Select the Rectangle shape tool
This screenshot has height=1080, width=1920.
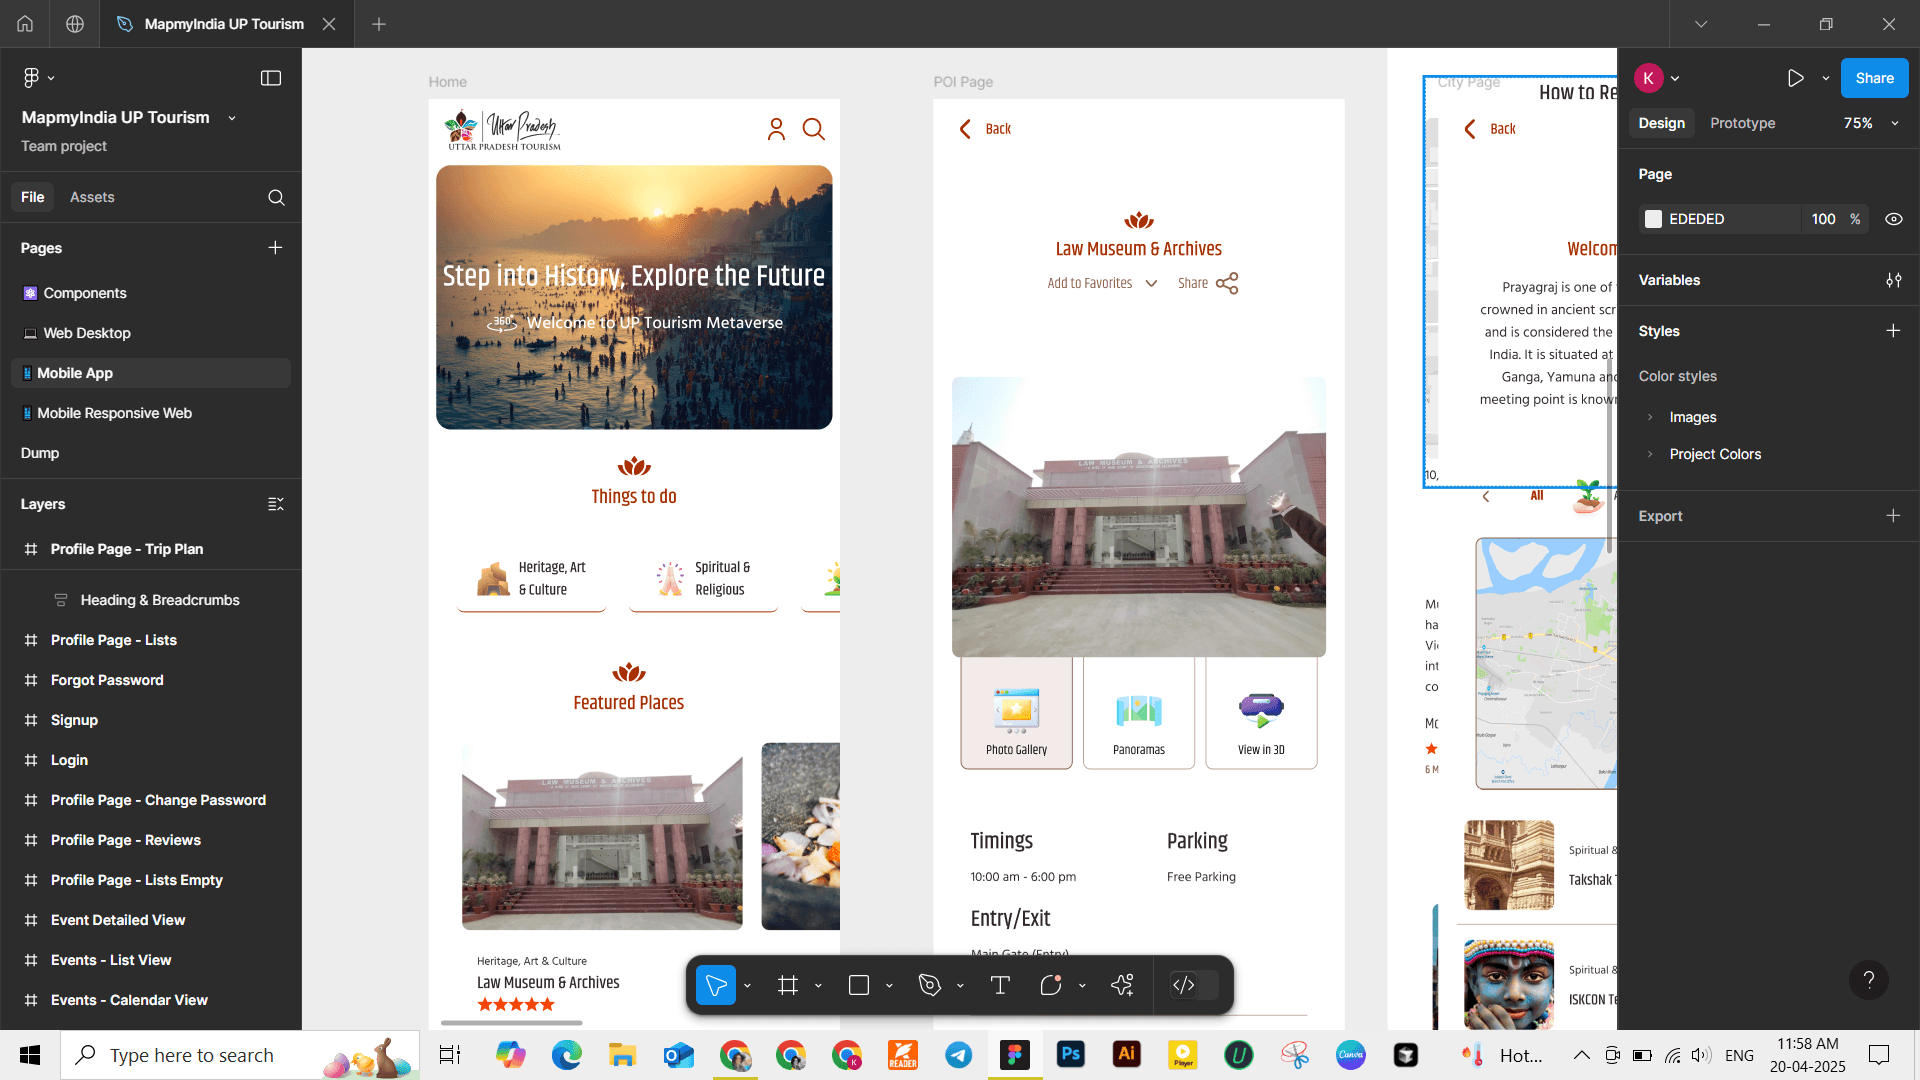pos(858,985)
